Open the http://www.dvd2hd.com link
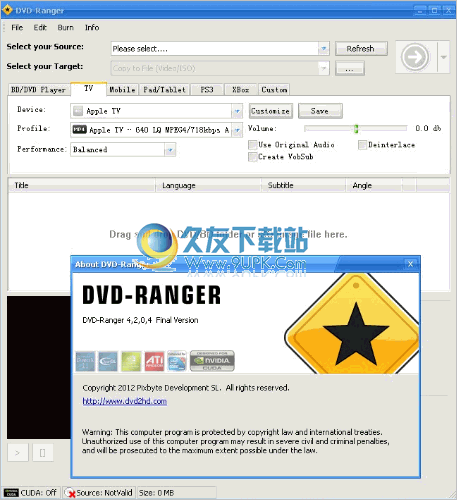Image resolution: width=457 pixels, height=500 pixels. pos(125,401)
